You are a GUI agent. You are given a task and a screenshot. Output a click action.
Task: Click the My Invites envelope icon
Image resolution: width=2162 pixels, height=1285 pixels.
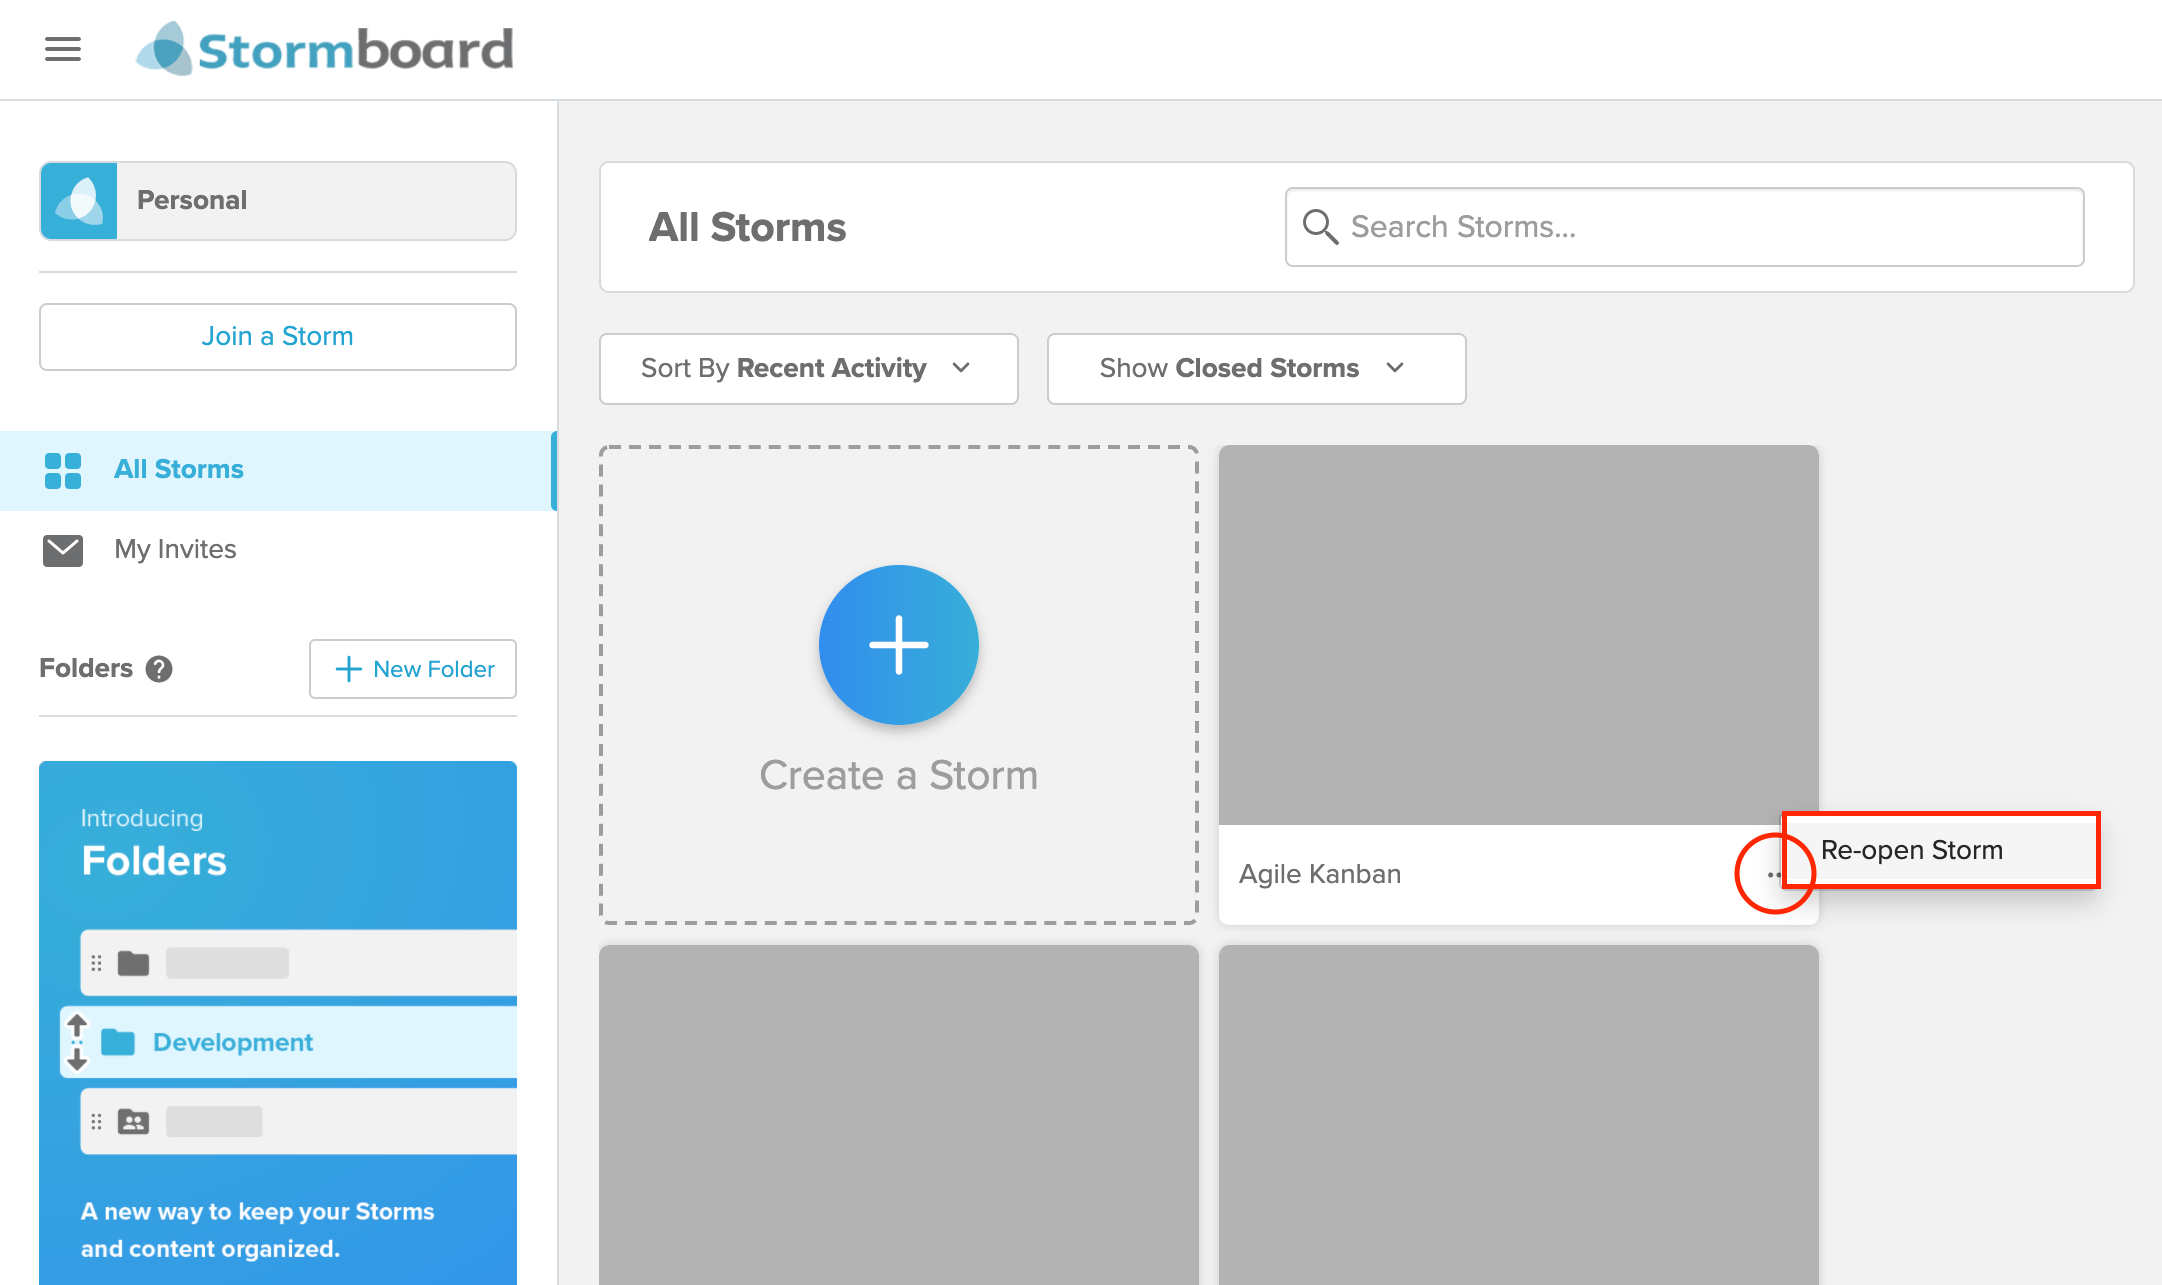click(63, 550)
